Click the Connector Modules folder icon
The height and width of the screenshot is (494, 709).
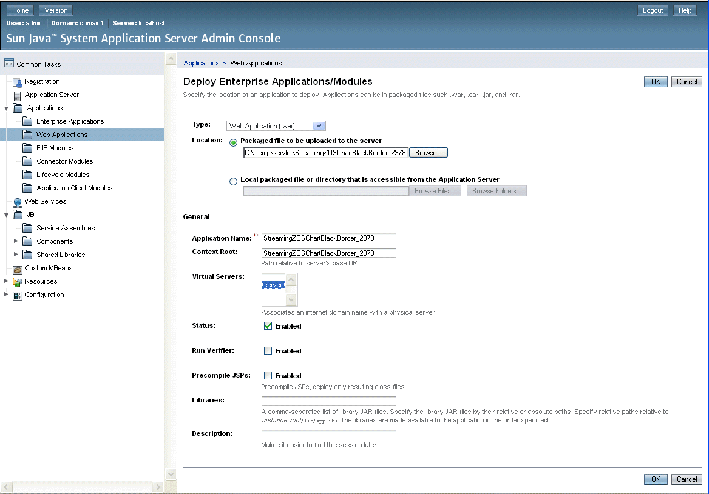(27, 161)
